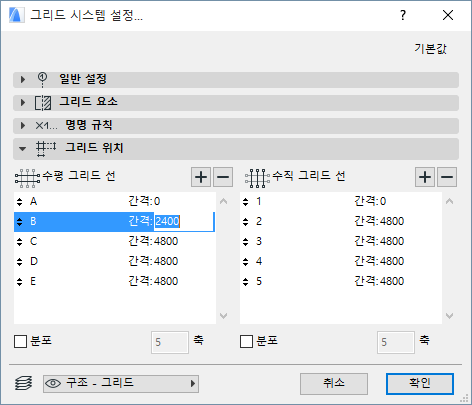This screenshot has width=472, height=405.
Task: Click the reorder handle of row 2
Action: pyautogui.click(x=246, y=222)
